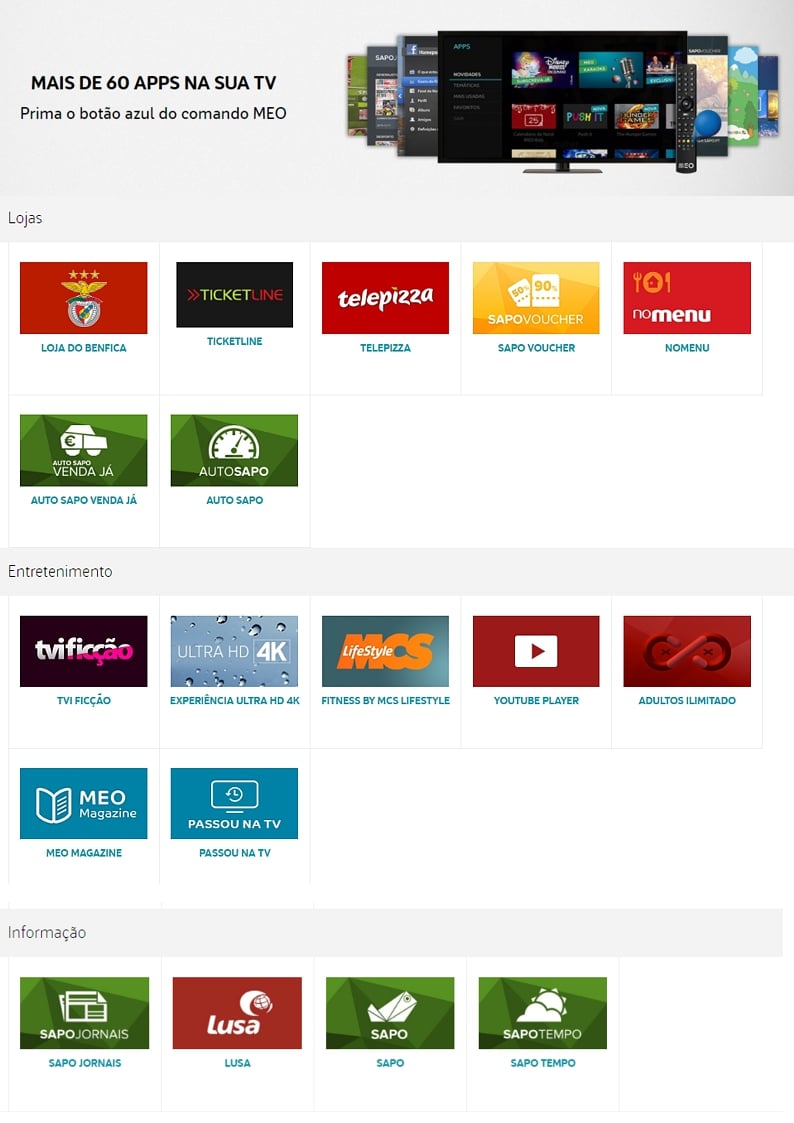Click the NoMenu app icon
Image resolution: width=794 pixels, height=1123 pixels.
click(x=686, y=298)
